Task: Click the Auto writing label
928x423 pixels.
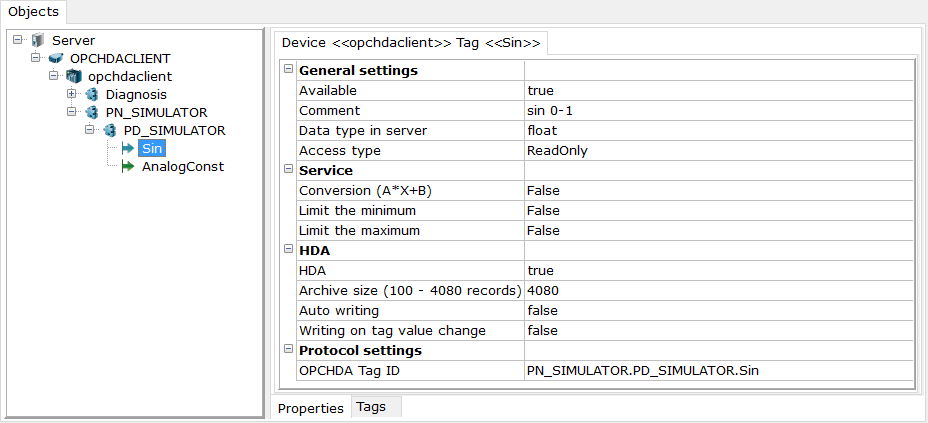Action: tap(339, 311)
